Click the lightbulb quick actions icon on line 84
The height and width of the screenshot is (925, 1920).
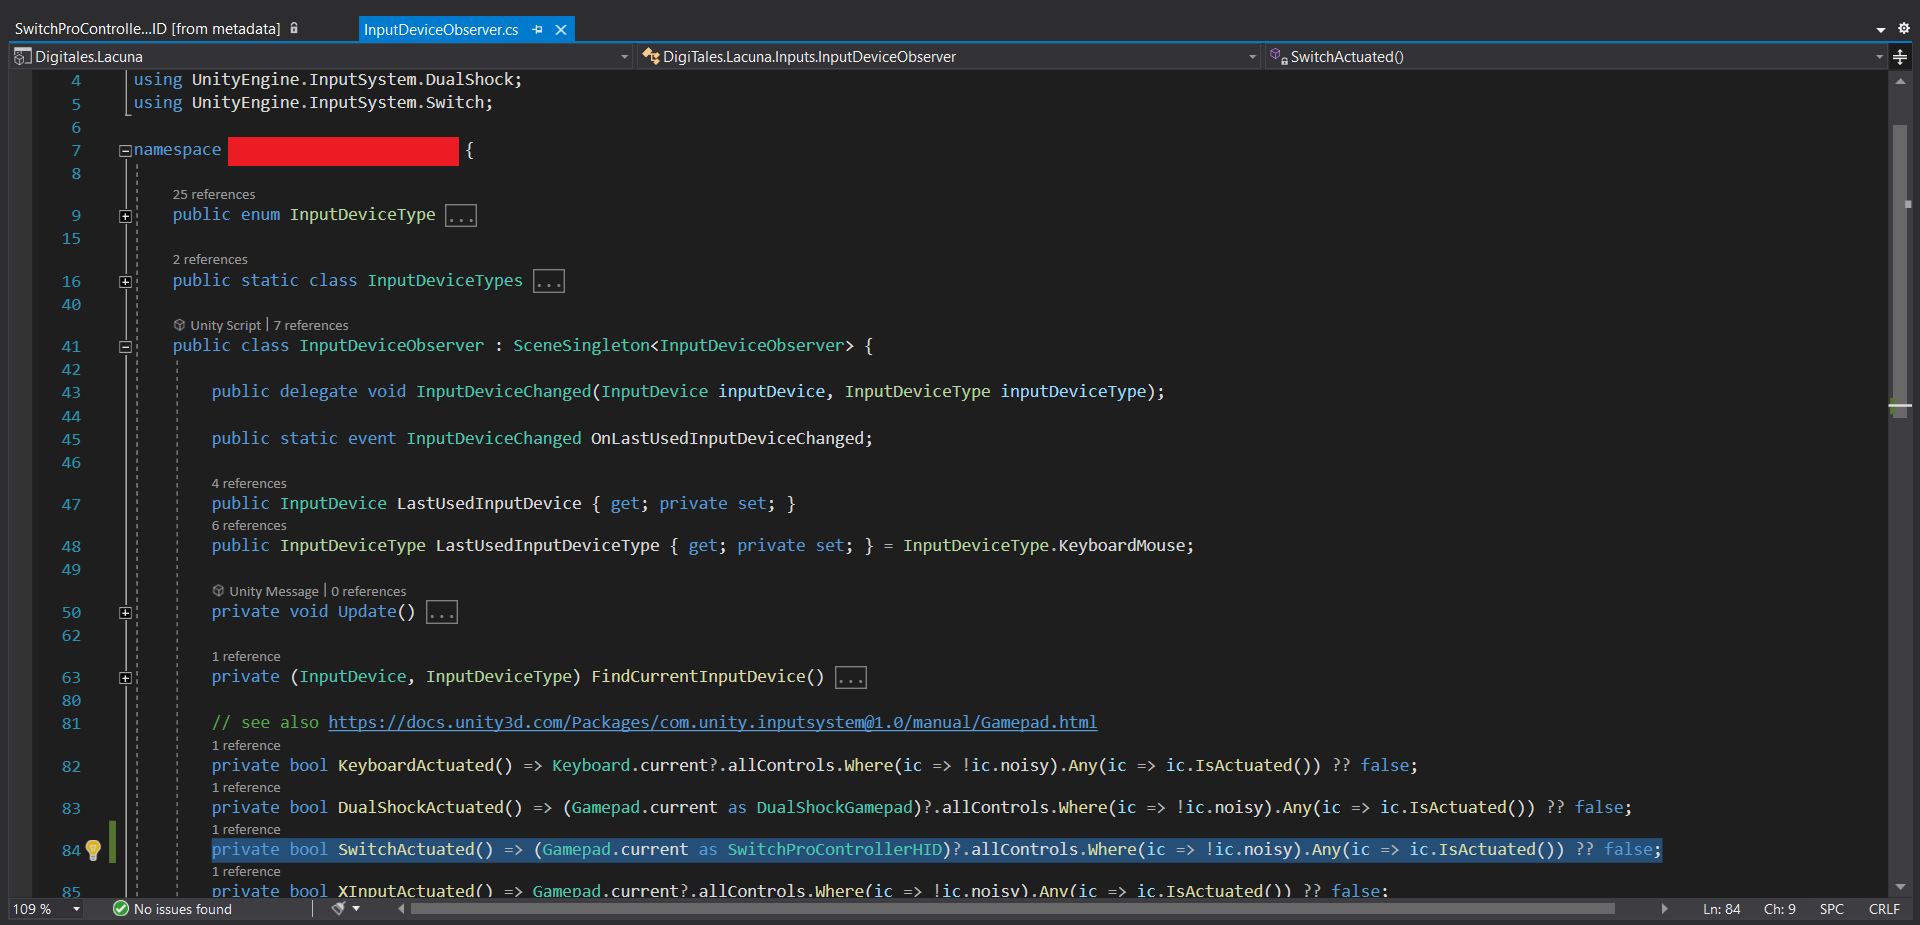coord(93,850)
